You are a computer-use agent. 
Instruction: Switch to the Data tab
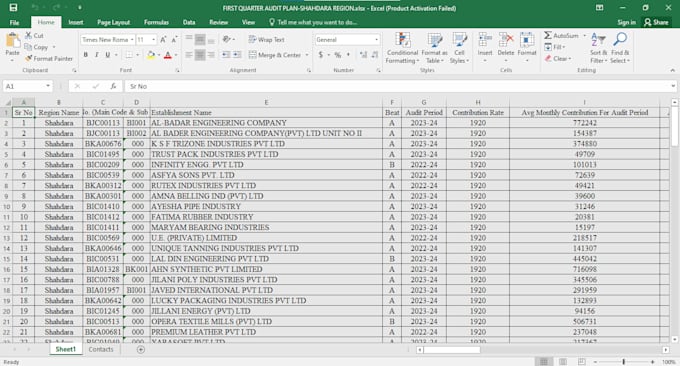[x=189, y=22]
